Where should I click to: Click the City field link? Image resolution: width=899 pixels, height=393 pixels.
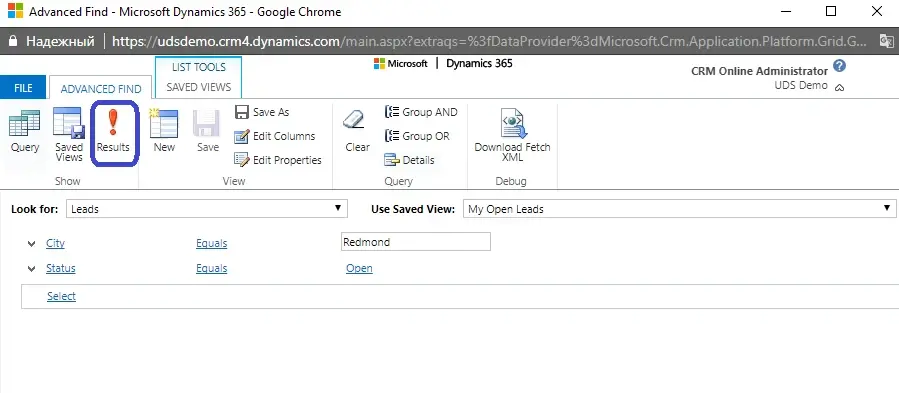coord(56,243)
